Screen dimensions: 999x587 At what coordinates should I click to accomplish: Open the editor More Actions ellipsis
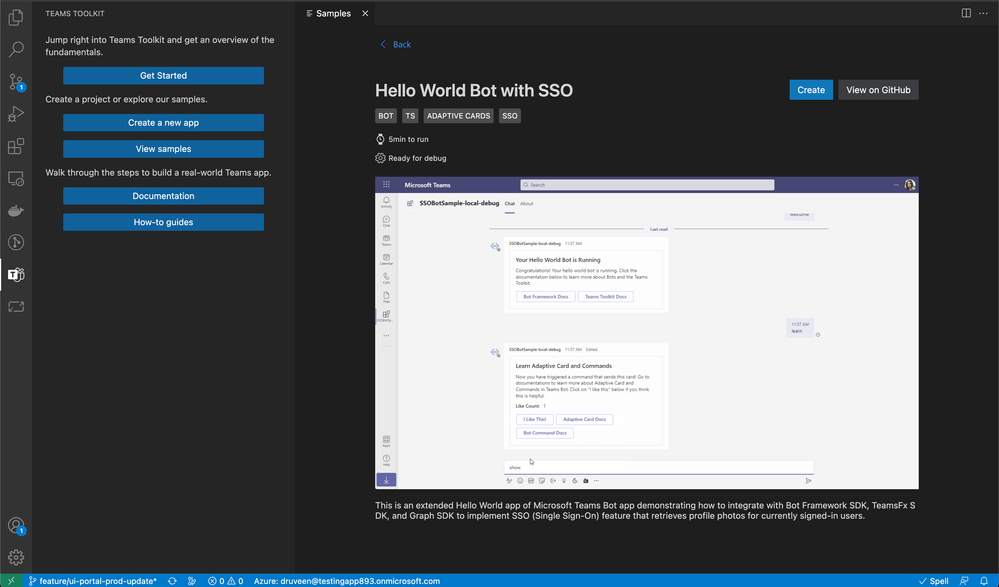coord(984,13)
